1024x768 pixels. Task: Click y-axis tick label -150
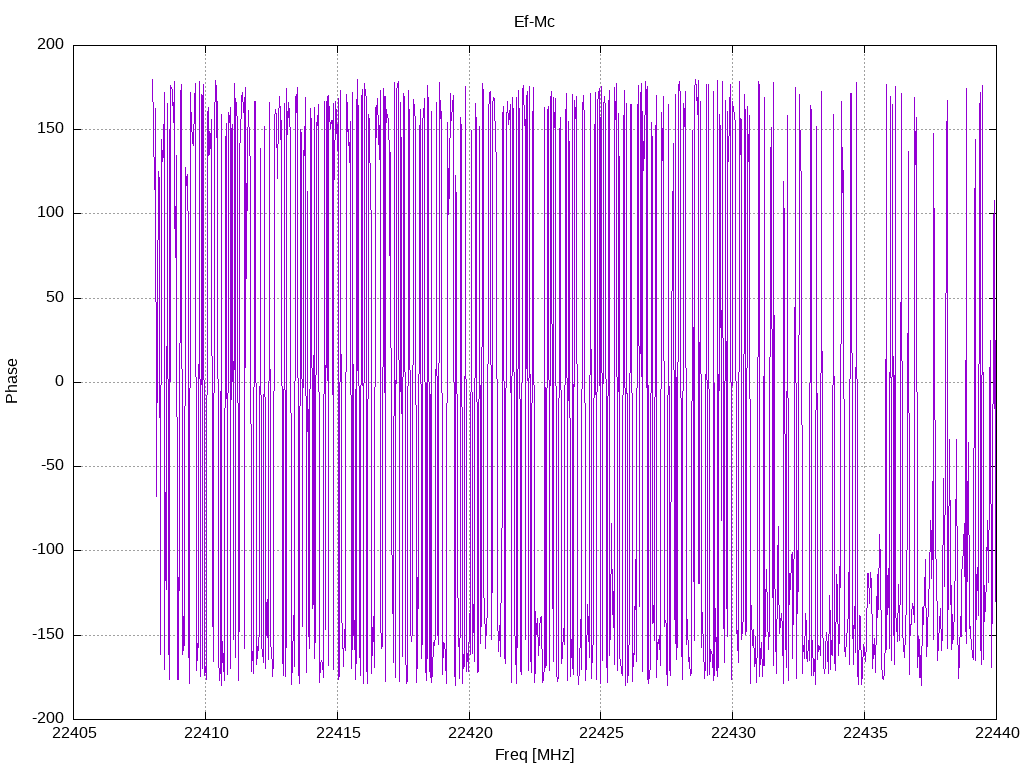(48, 634)
